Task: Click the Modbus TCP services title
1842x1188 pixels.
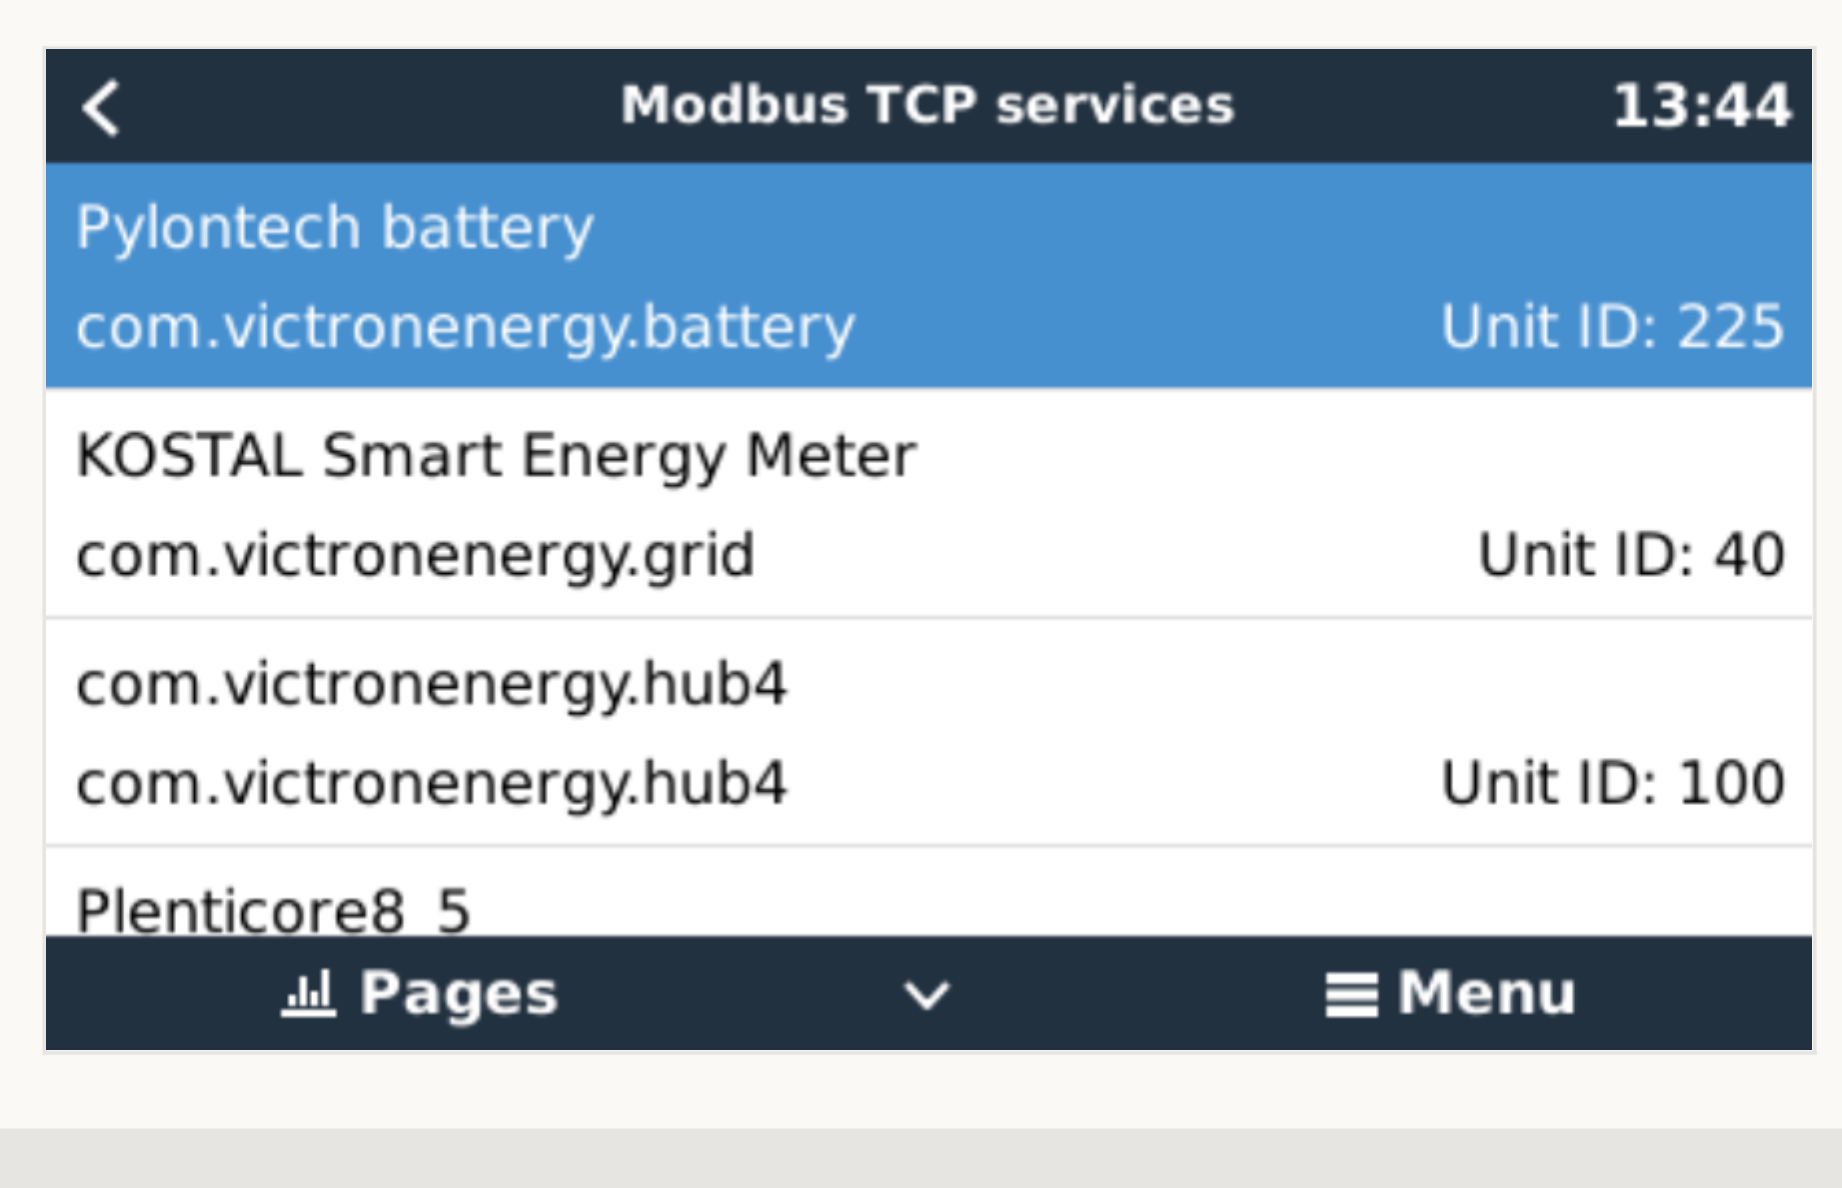Action: [927, 105]
